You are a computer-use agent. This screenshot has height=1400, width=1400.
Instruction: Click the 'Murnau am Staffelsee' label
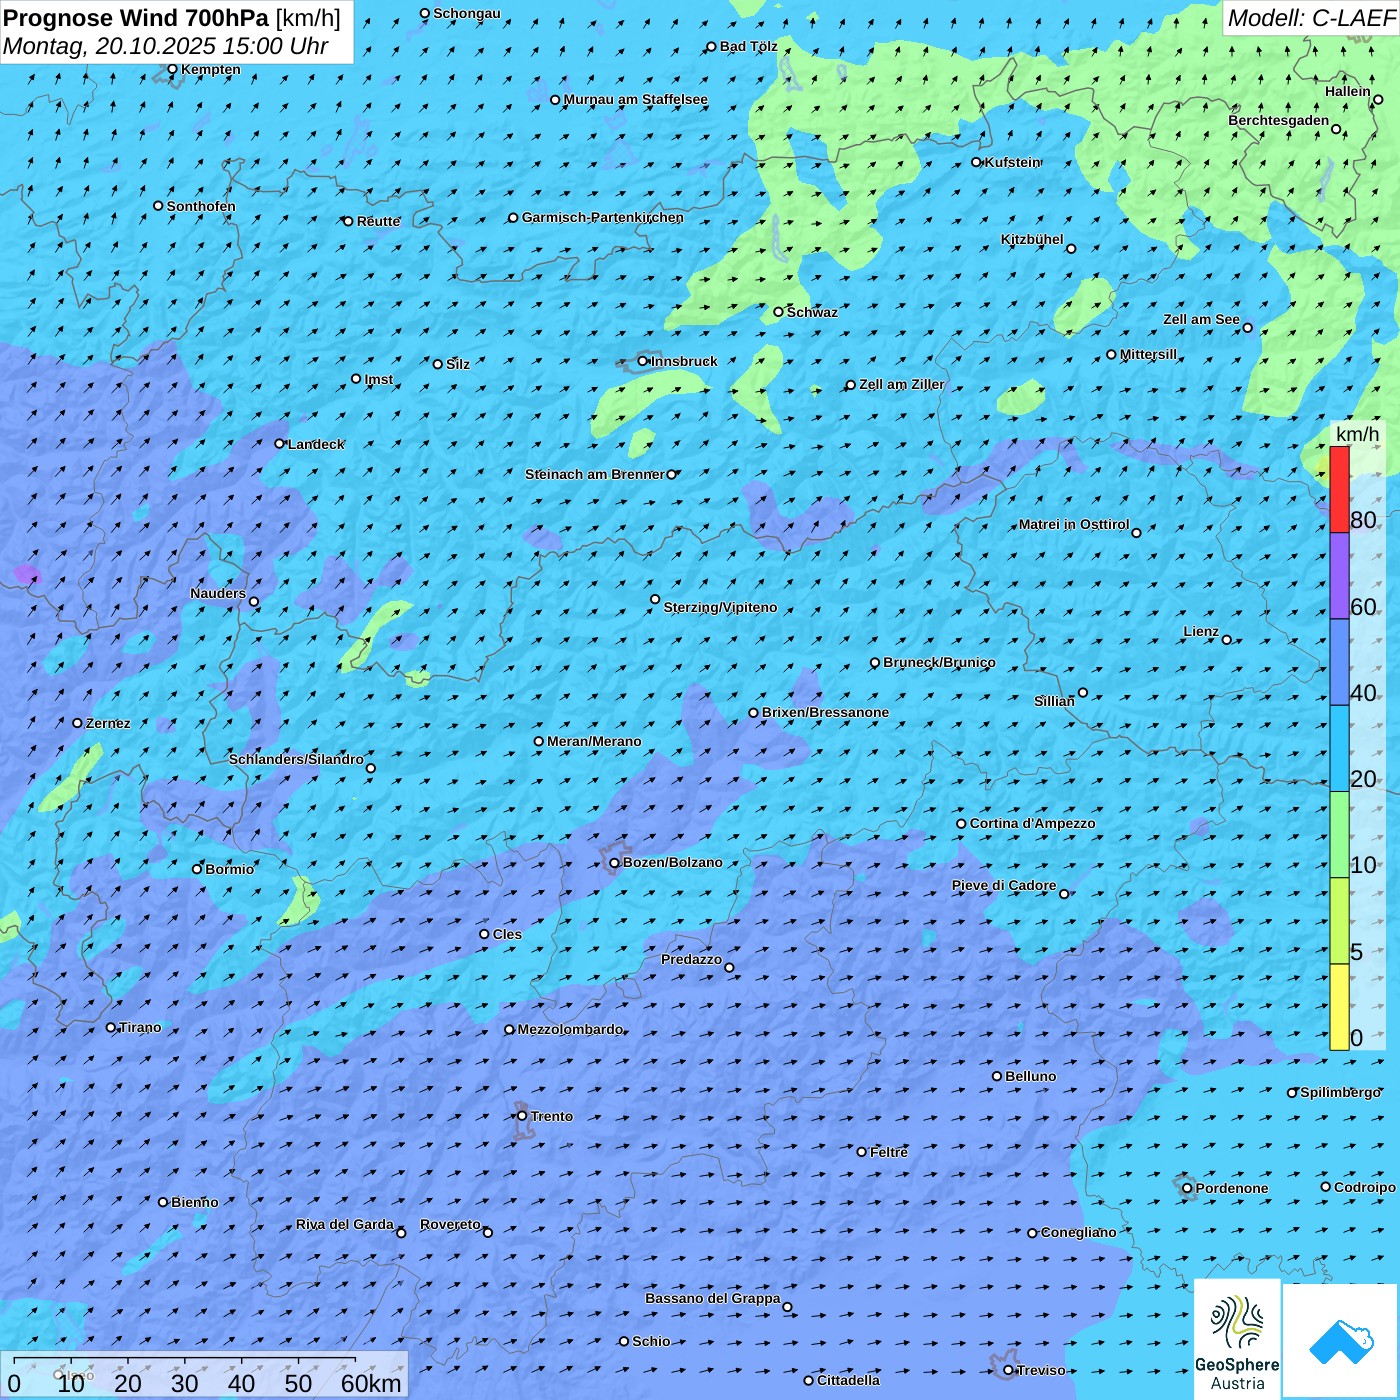point(636,99)
